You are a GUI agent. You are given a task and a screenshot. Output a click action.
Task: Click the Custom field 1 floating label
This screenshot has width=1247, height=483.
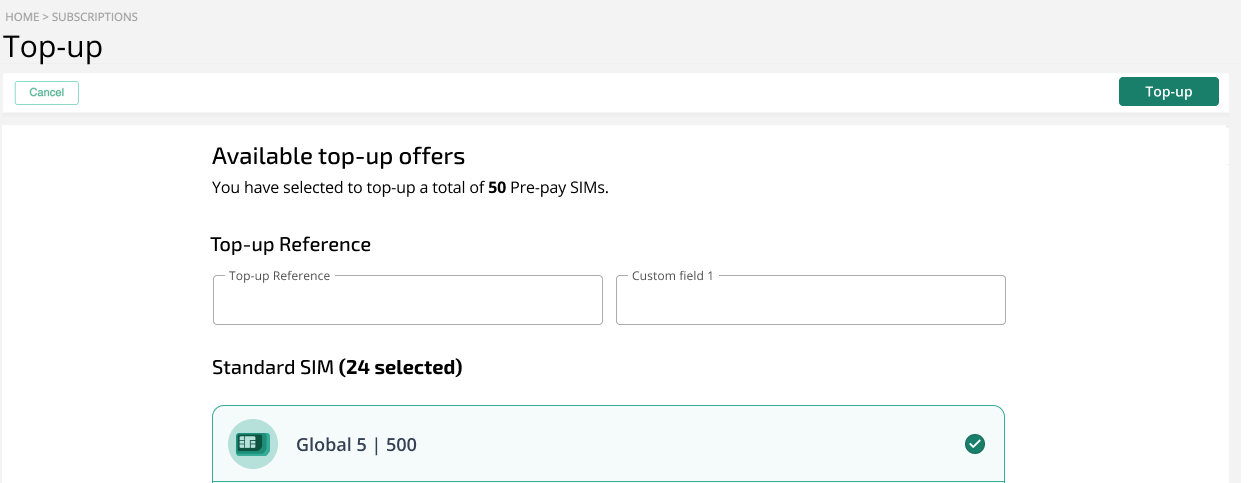[x=673, y=276]
